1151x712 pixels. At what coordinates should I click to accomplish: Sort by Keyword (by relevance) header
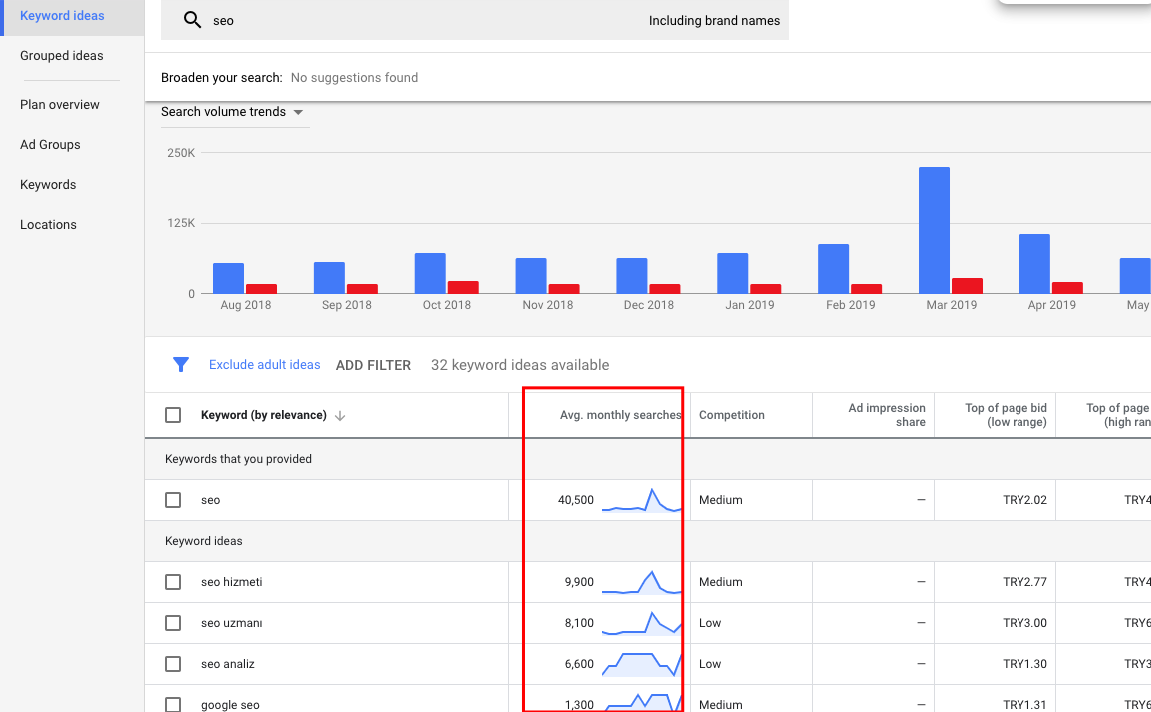coord(264,415)
